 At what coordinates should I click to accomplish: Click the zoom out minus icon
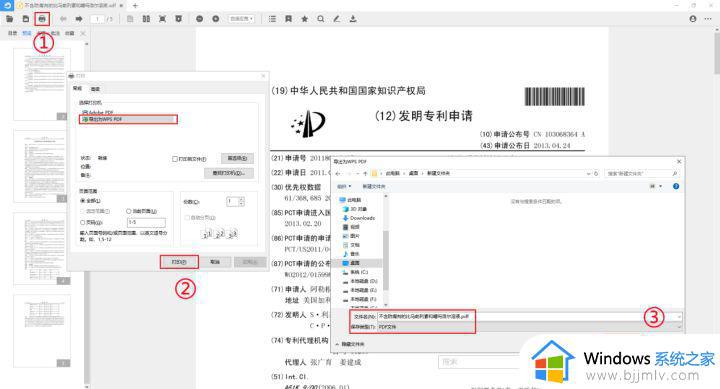click(199, 19)
